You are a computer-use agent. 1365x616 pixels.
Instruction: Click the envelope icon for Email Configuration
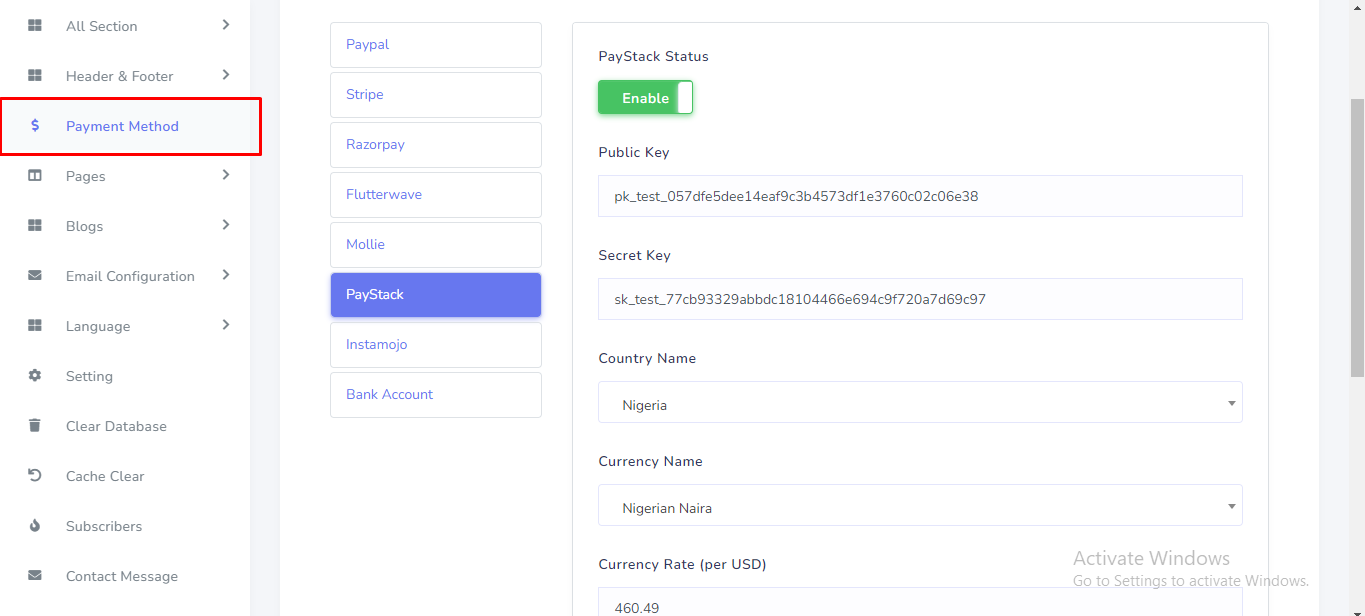click(35, 276)
